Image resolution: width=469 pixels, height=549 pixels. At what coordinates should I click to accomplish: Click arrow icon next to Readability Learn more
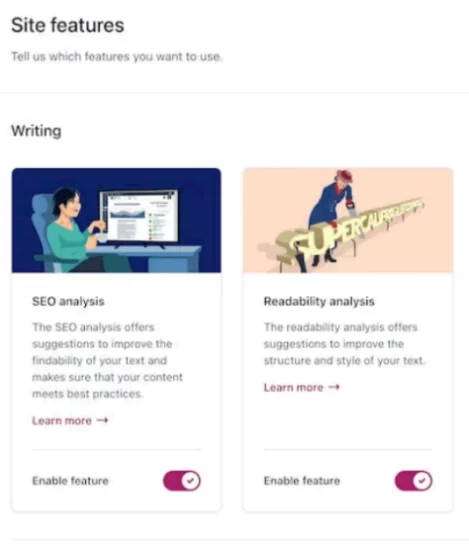[x=334, y=387]
